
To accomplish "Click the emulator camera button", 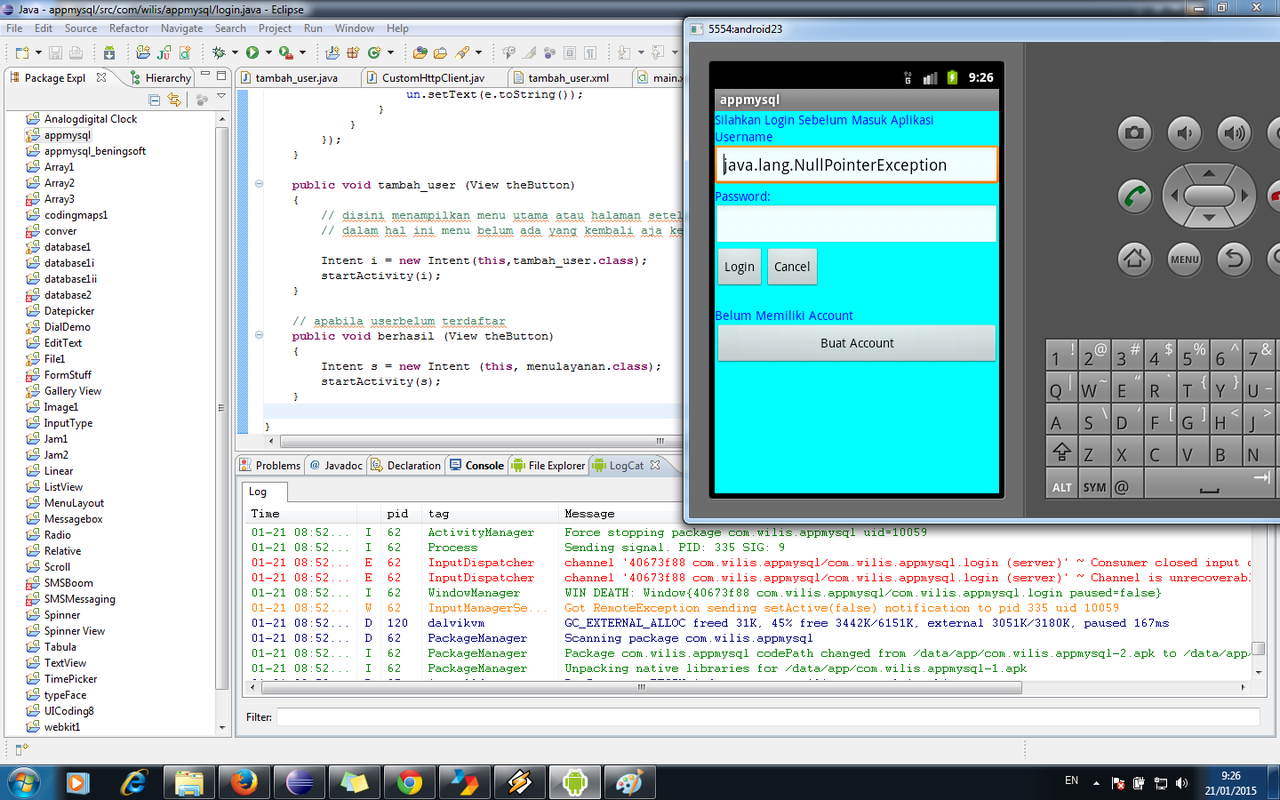I will (1134, 133).
